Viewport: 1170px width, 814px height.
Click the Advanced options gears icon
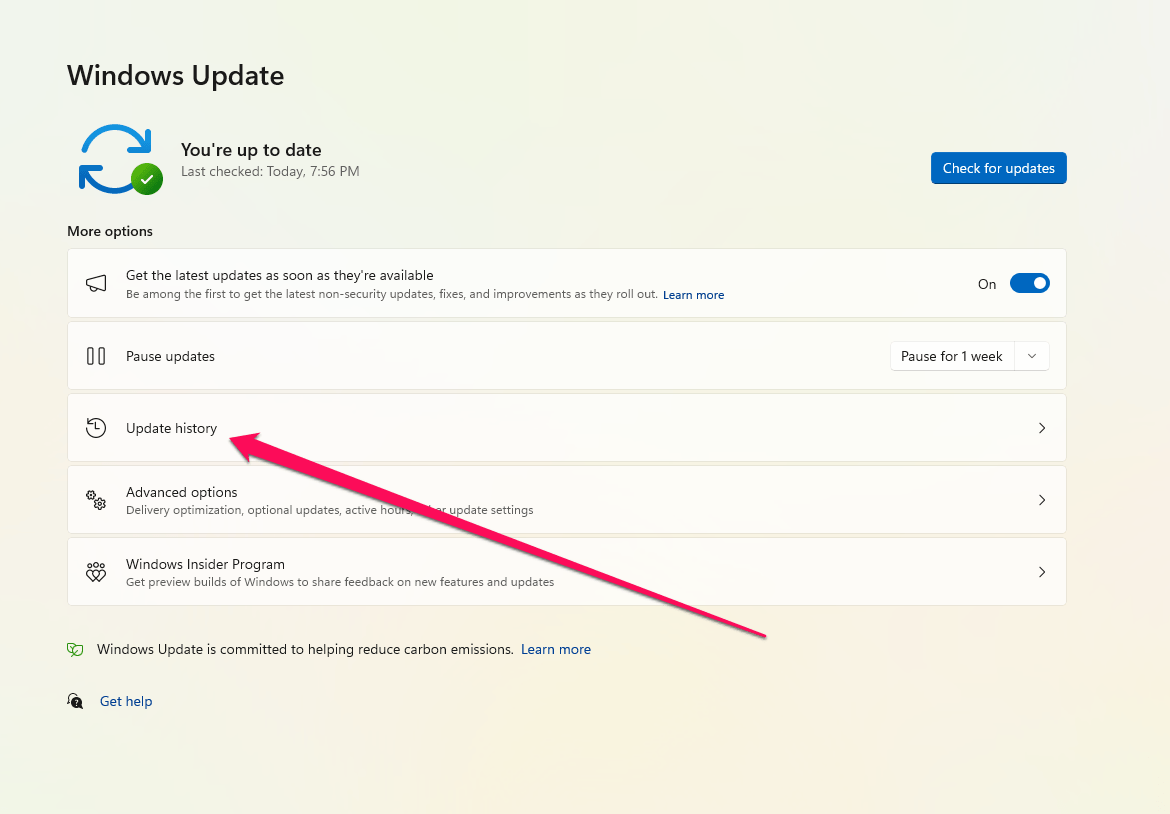[96, 500]
